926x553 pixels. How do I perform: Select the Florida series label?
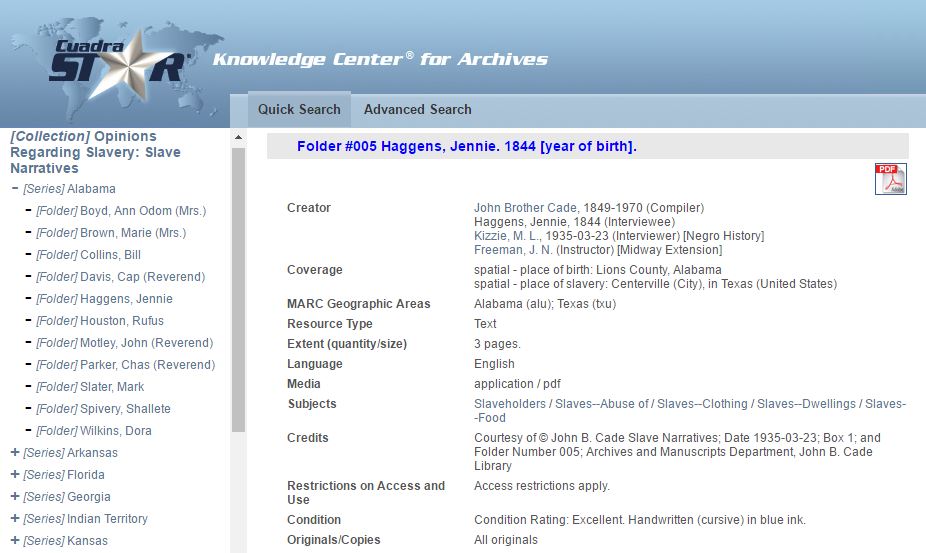[64, 474]
